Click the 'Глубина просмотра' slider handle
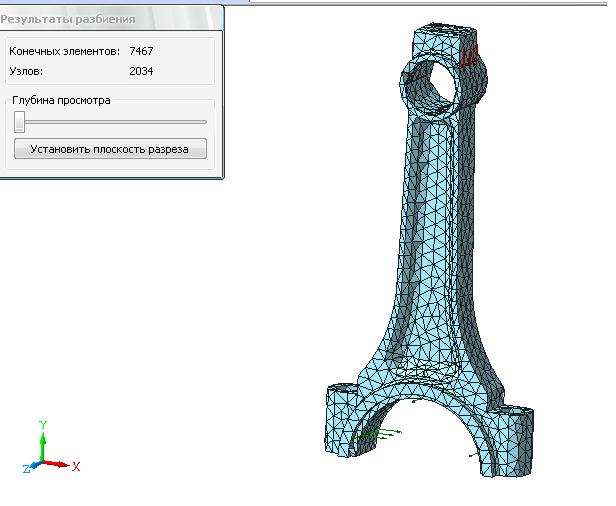This screenshot has width=616, height=506. [19, 122]
